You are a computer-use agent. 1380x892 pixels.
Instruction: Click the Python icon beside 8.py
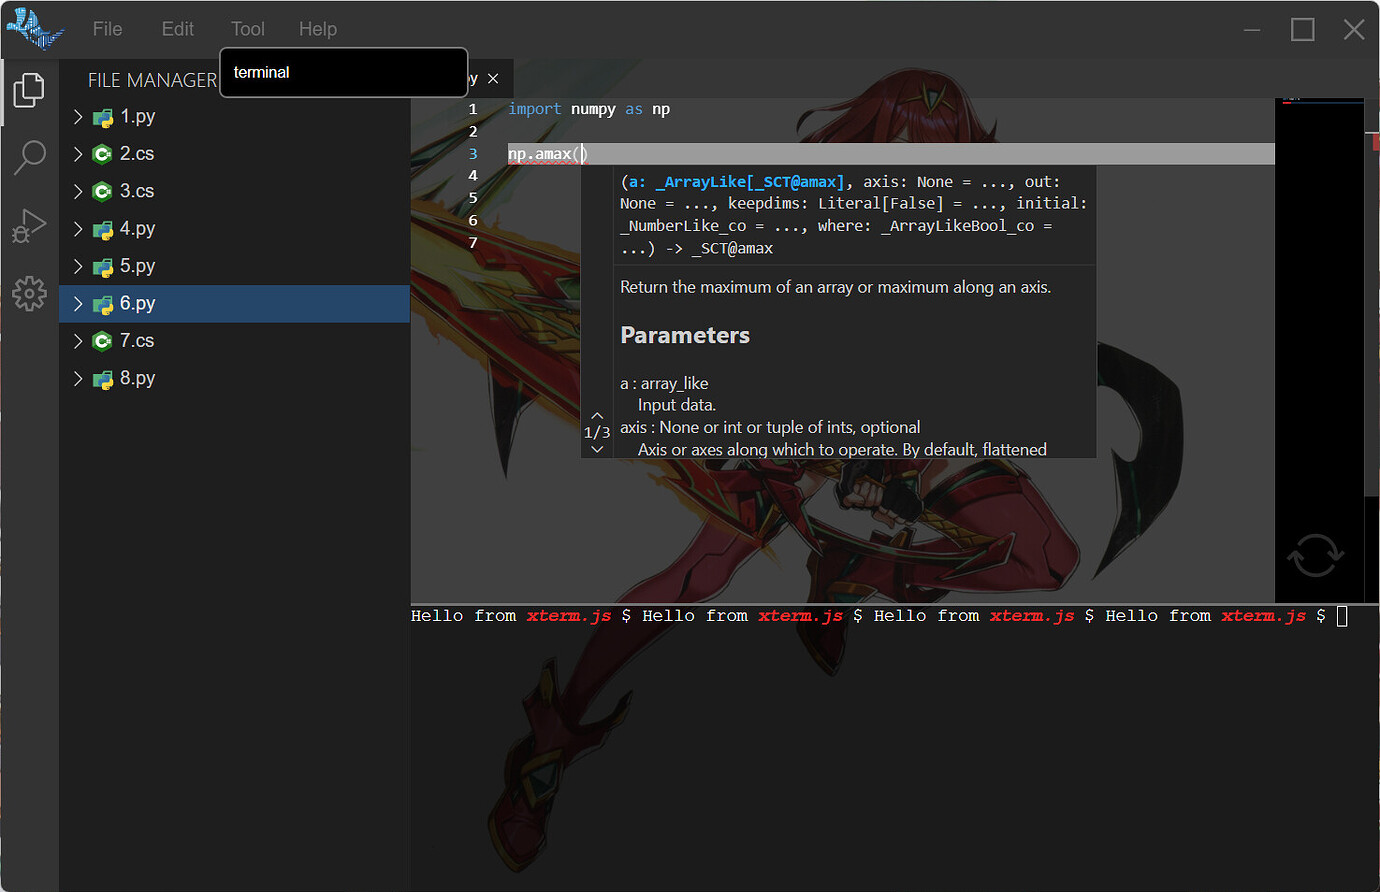(103, 378)
